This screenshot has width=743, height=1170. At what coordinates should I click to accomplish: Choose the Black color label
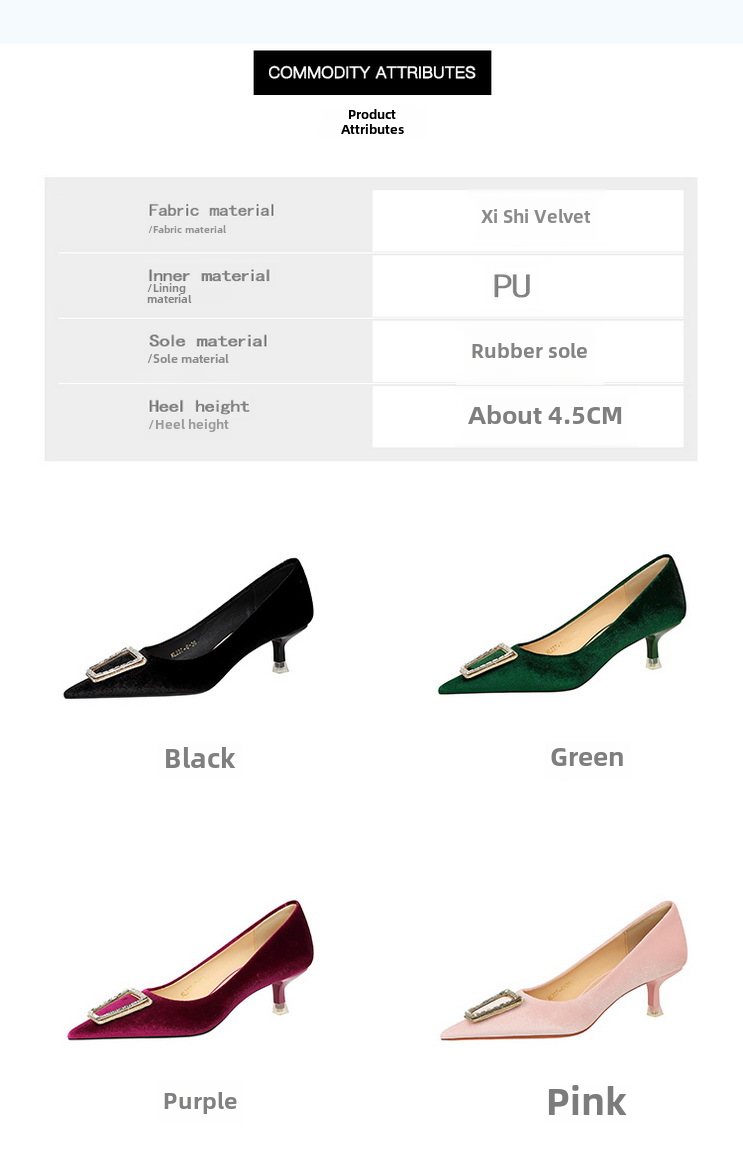(200, 758)
